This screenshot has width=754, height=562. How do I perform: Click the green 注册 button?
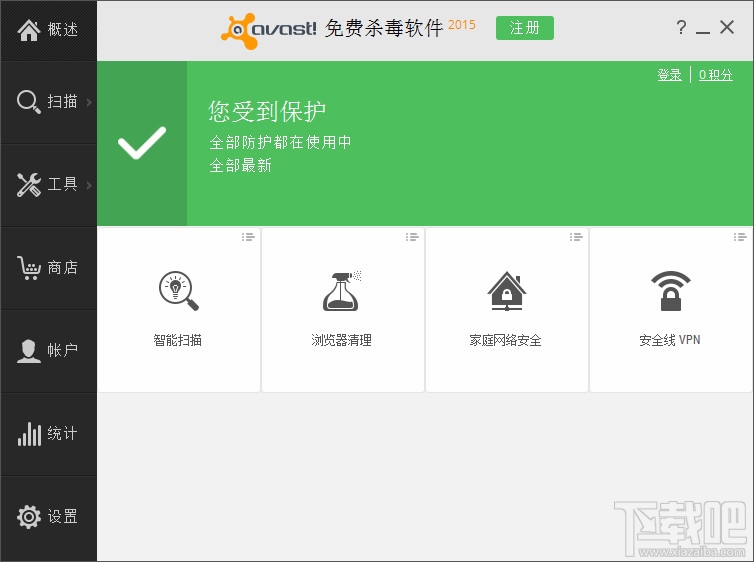coord(525,28)
